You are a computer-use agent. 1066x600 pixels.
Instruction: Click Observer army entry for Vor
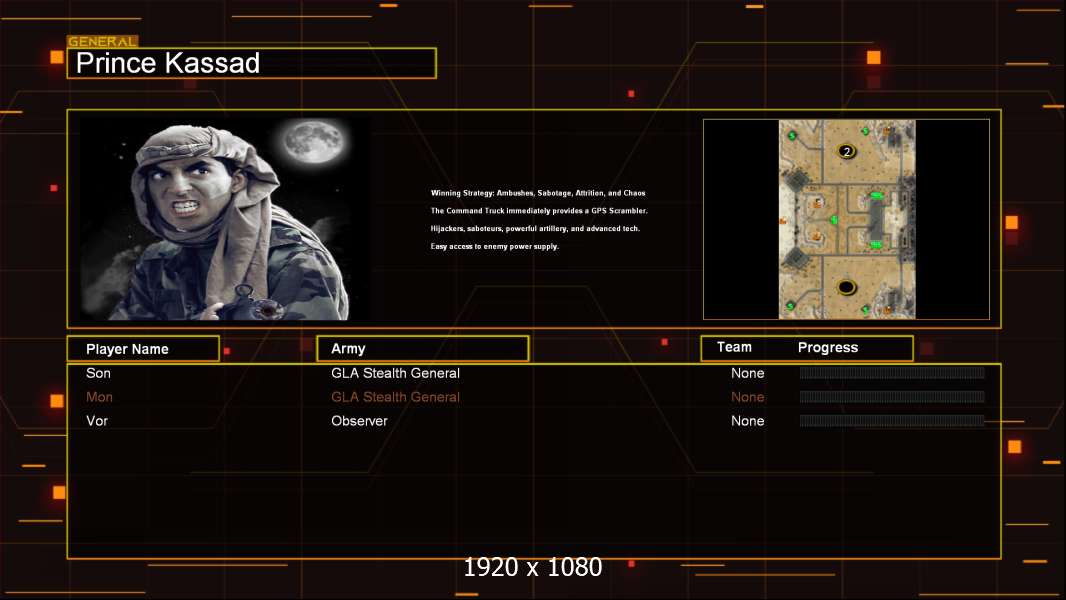[x=360, y=421]
